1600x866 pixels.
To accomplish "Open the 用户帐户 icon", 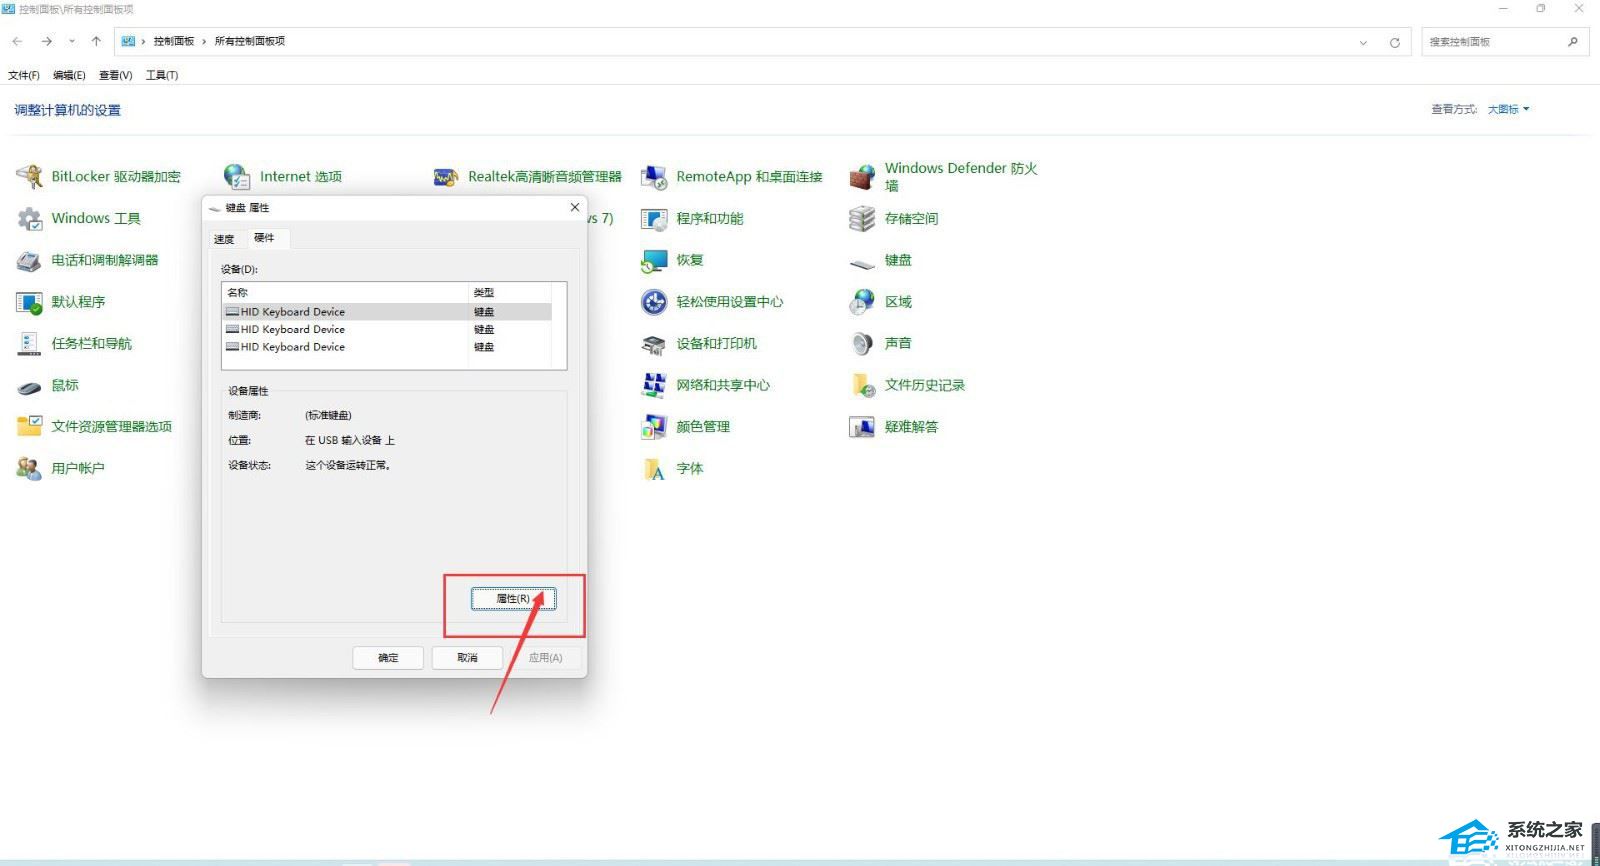I will pyautogui.click(x=30, y=469).
